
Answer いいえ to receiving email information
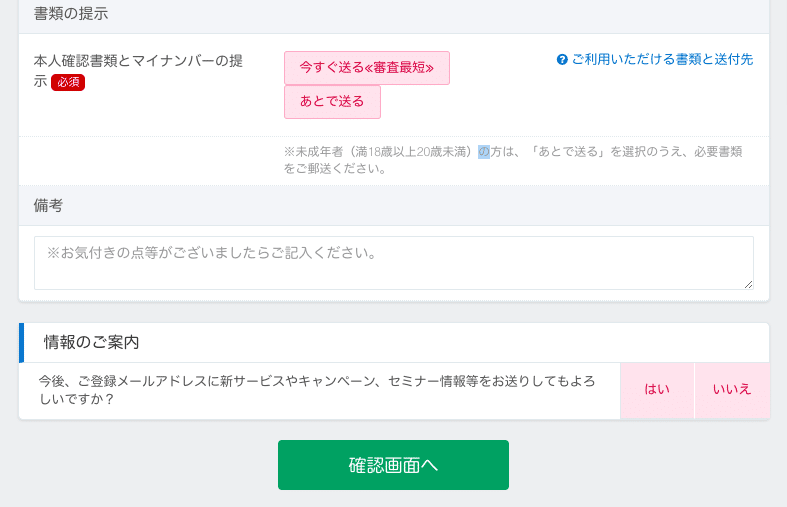coord(732,390)
